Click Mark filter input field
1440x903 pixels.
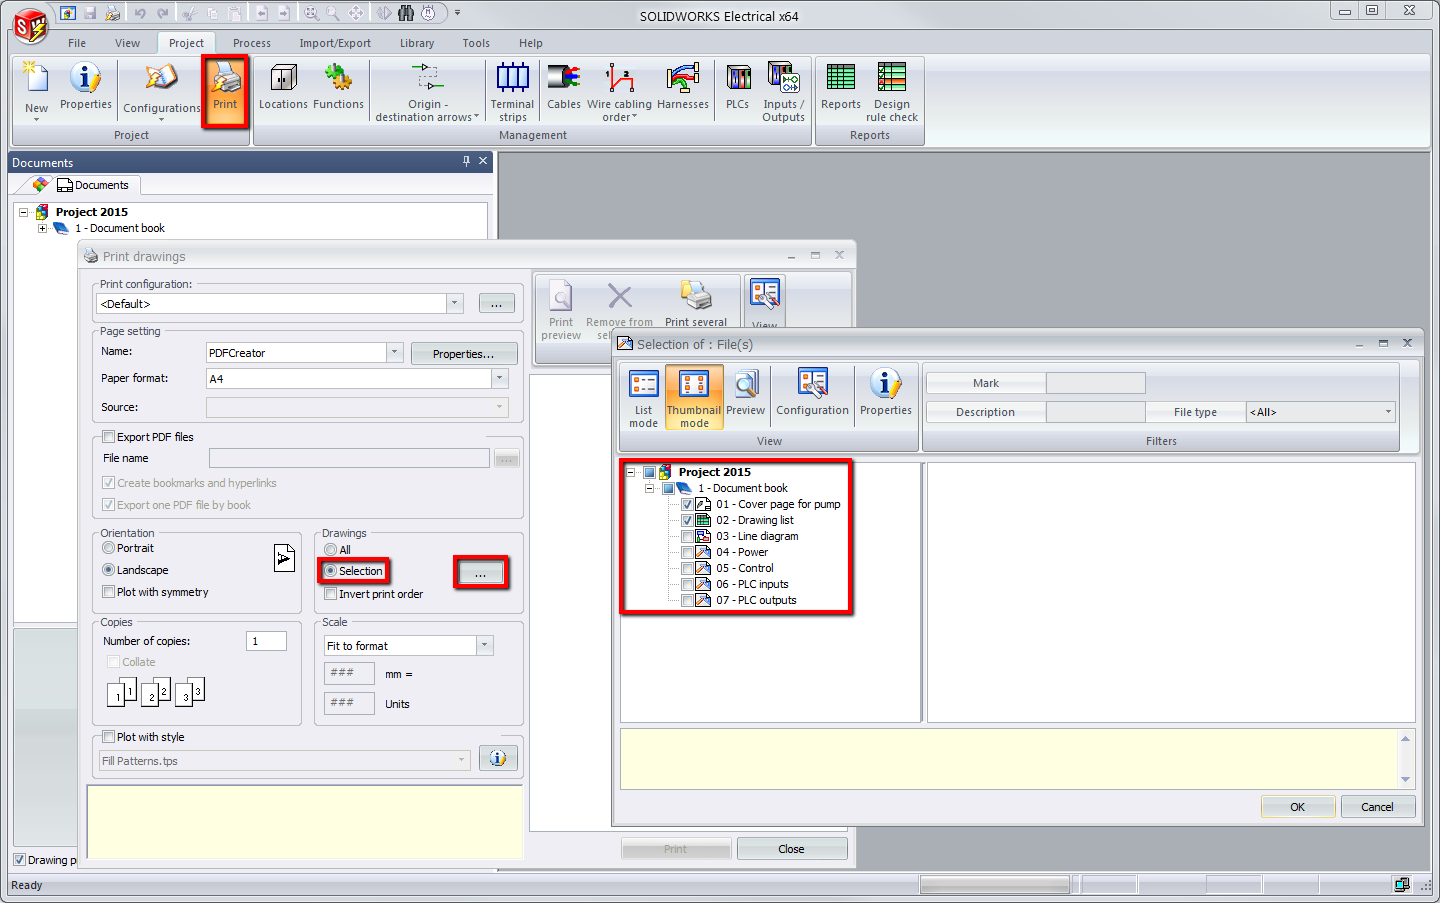click(x=1095, y=383)
